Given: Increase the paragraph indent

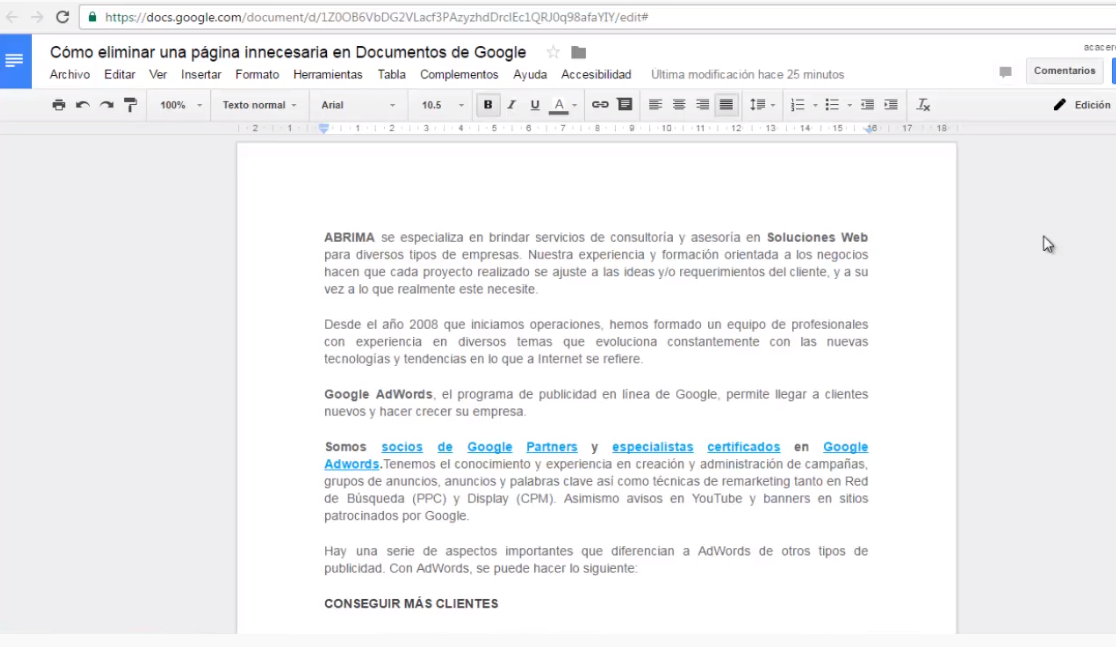Looking at the screenshot, I should pos(890,105).
